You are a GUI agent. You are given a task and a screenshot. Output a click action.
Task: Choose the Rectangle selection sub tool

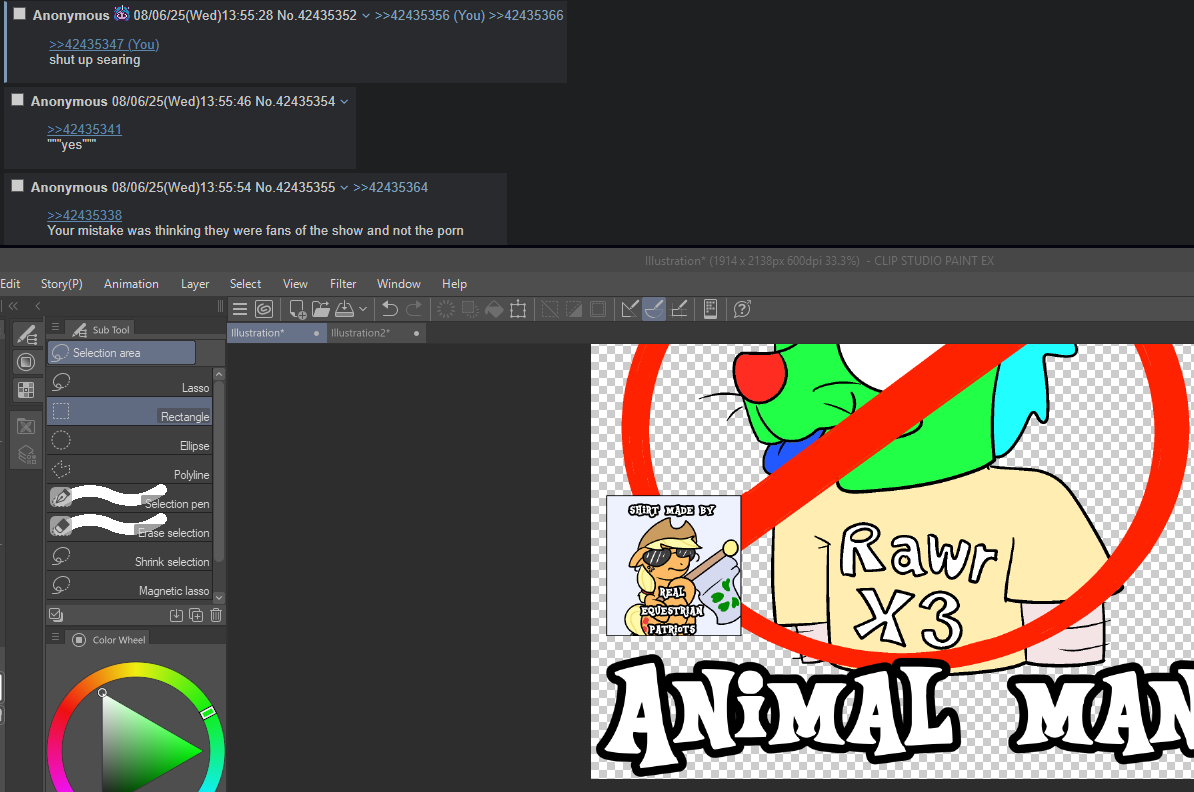pos(129,411)
